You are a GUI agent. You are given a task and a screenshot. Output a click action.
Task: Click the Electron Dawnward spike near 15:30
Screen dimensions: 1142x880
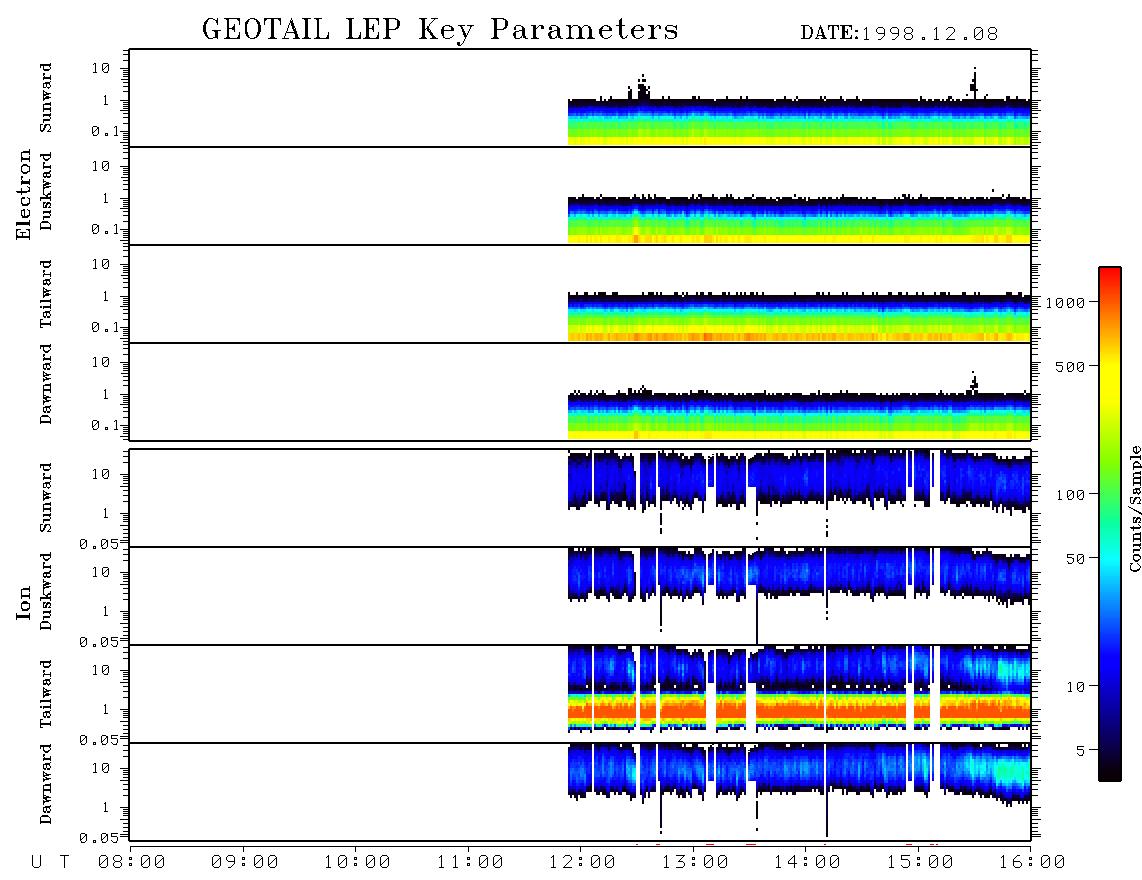tap(974, 382)
